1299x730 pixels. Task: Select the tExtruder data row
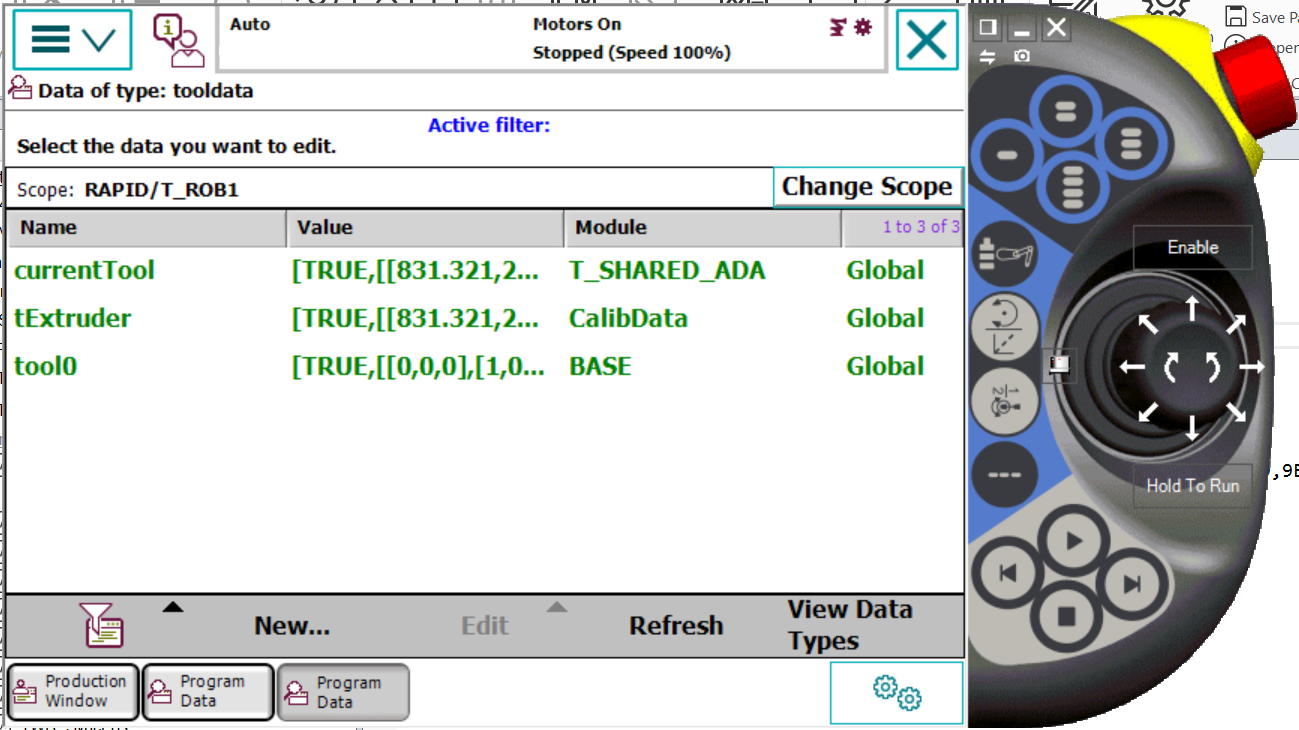pyautogui.click(x=485, y=319)
